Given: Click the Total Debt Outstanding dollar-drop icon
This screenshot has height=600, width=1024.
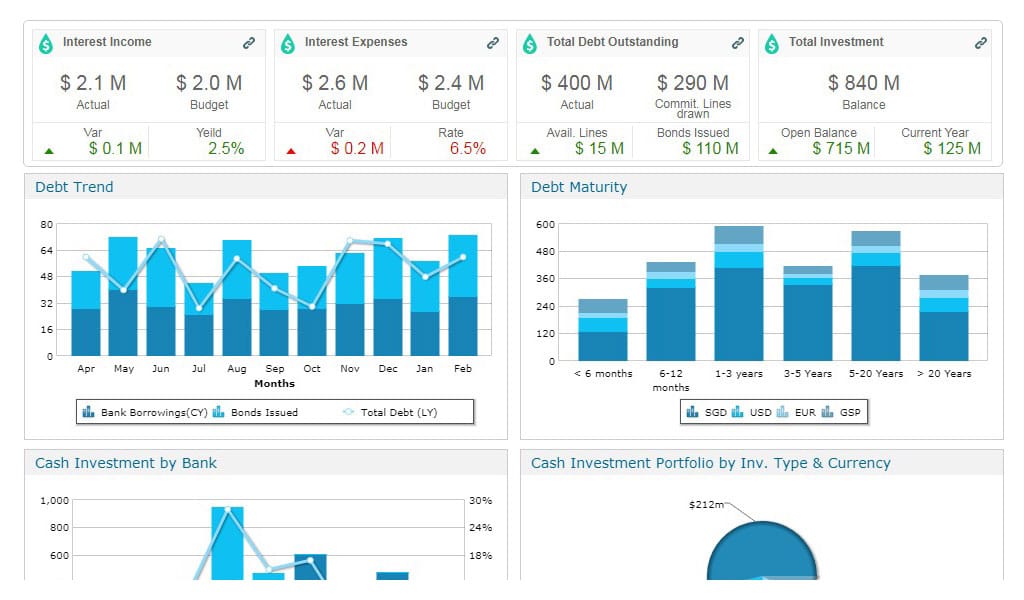Looking at the screenshot, I should coord(530,44).
